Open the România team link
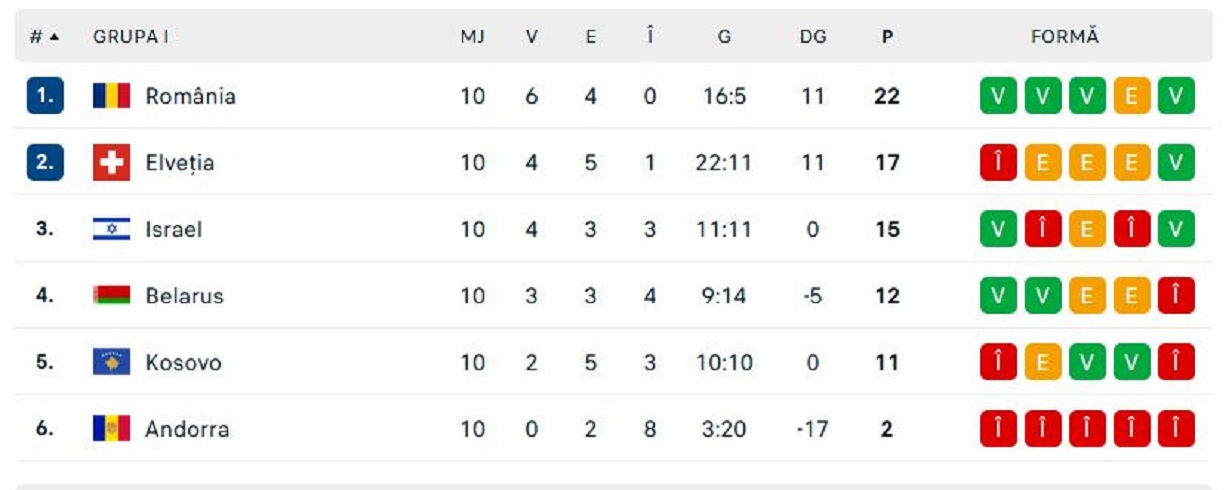 click(191, 96)
